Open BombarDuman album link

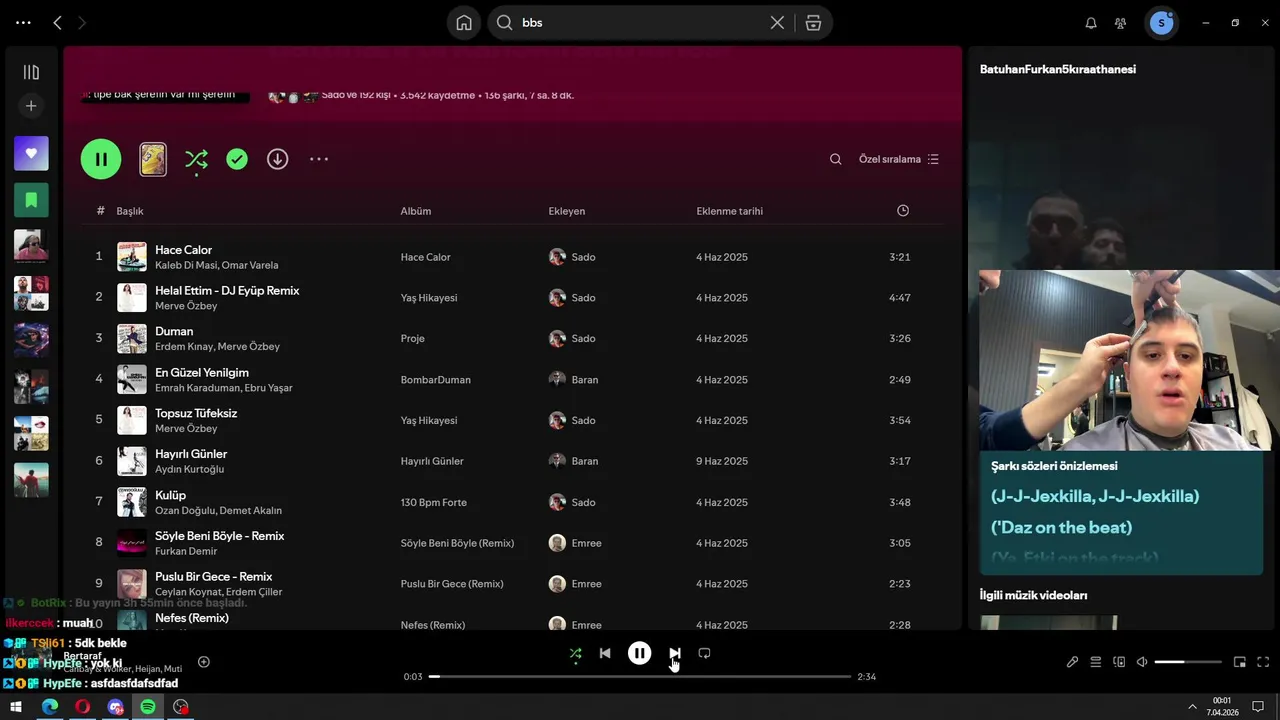coord(436,380)
